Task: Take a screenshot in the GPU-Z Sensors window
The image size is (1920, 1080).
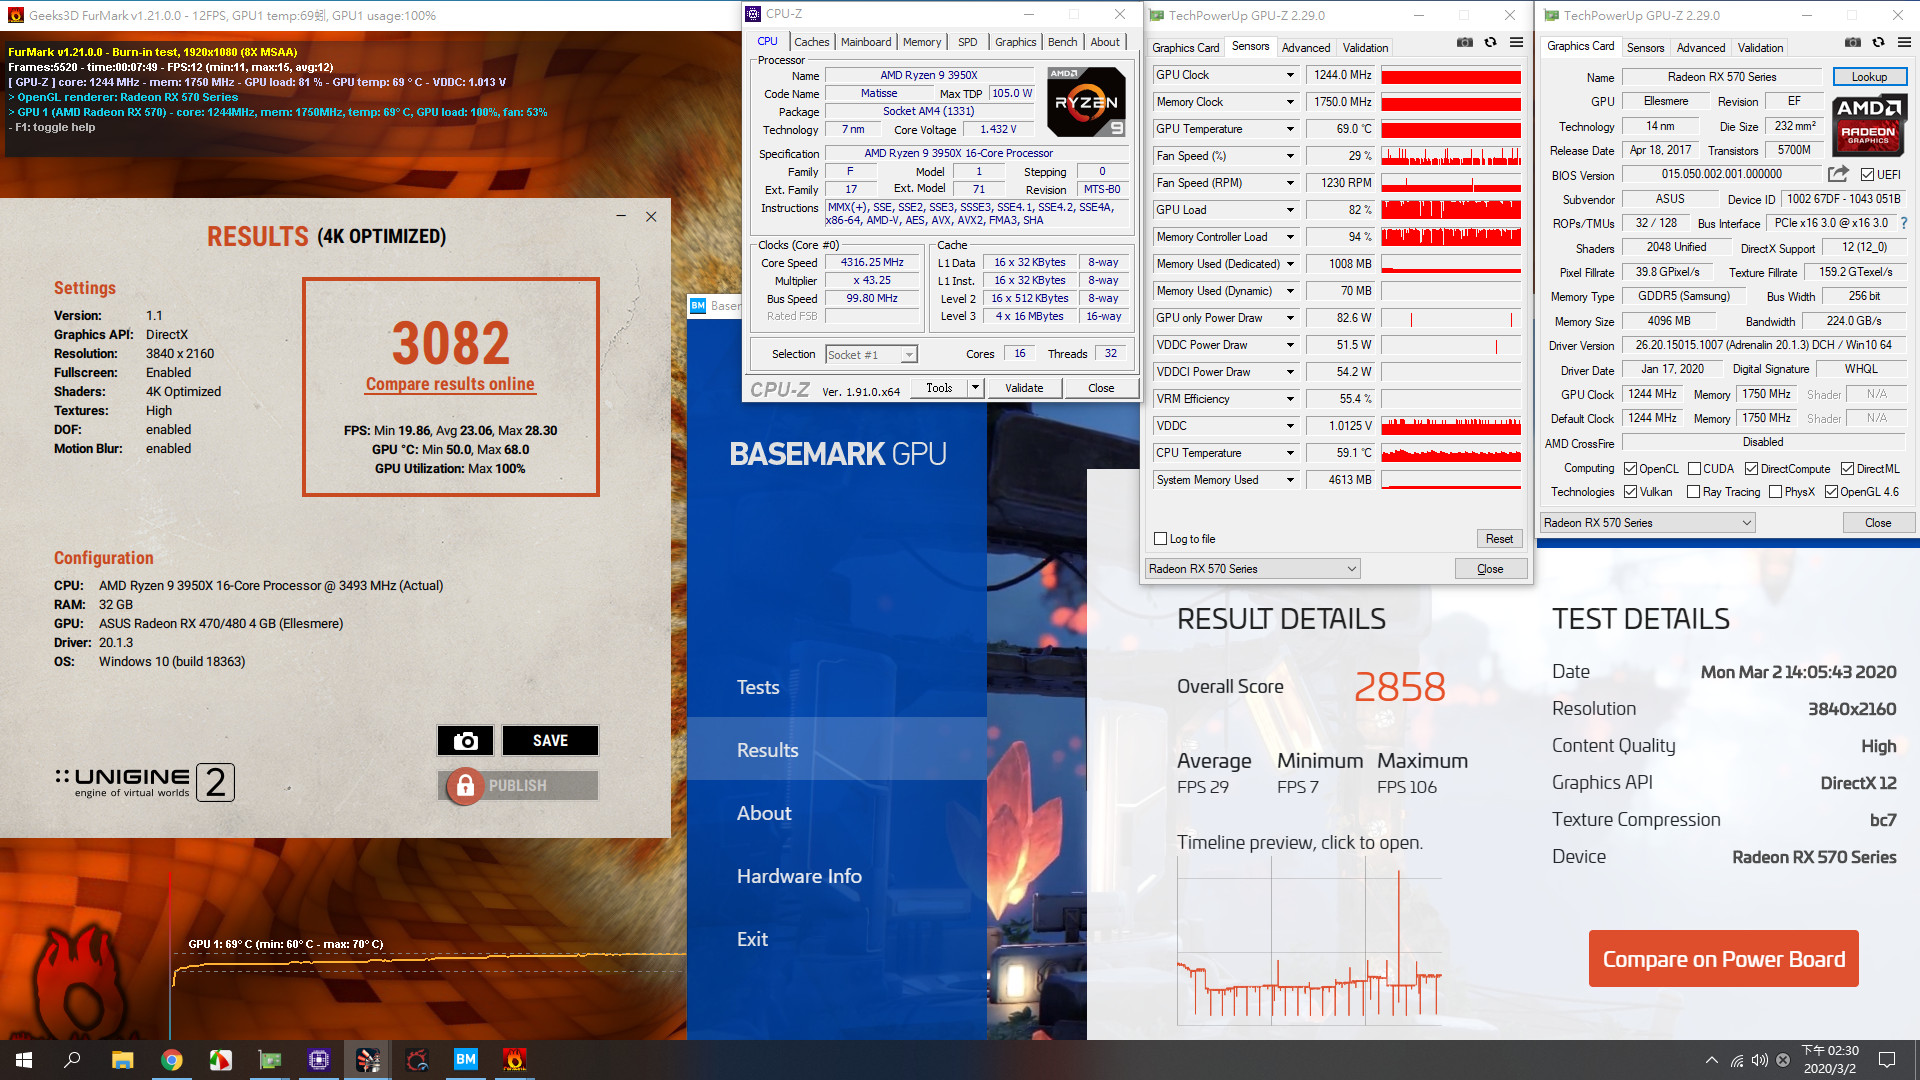Action: point(1464,42)
